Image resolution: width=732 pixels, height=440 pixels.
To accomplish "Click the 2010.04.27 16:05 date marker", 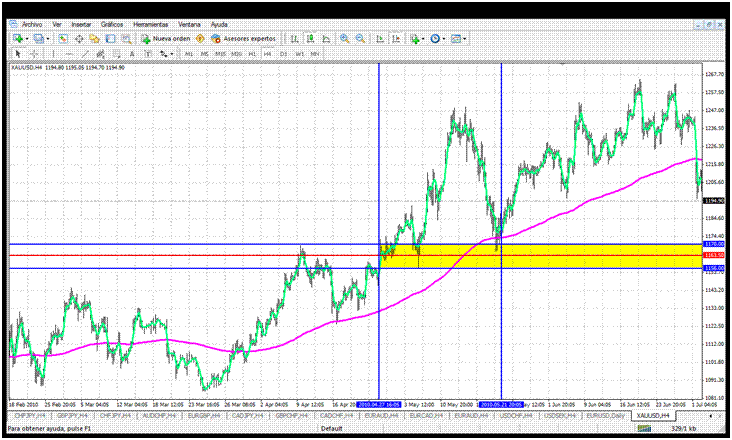I will click(x=379, y=404).
